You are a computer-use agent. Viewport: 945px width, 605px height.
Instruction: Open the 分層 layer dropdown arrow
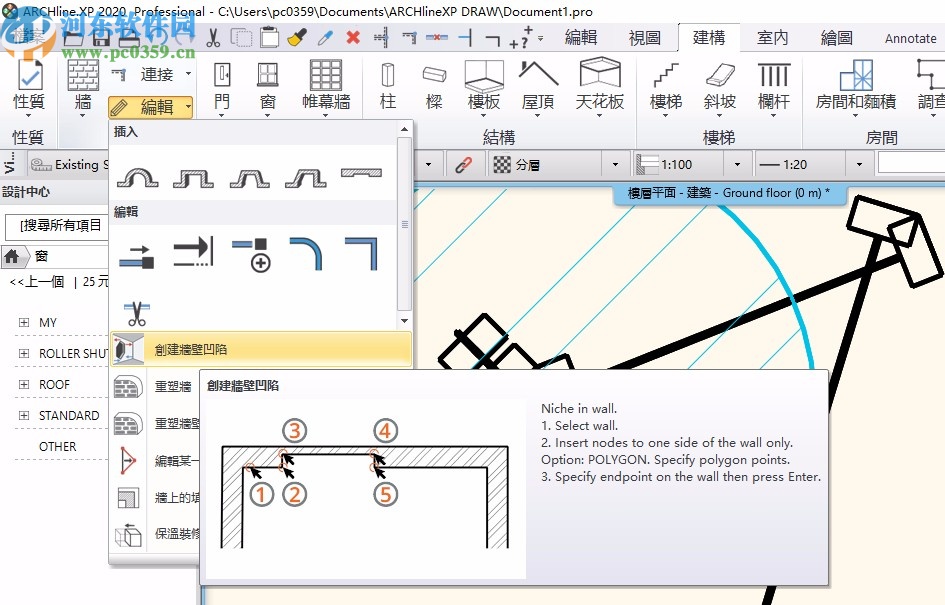tap(615, 165)
